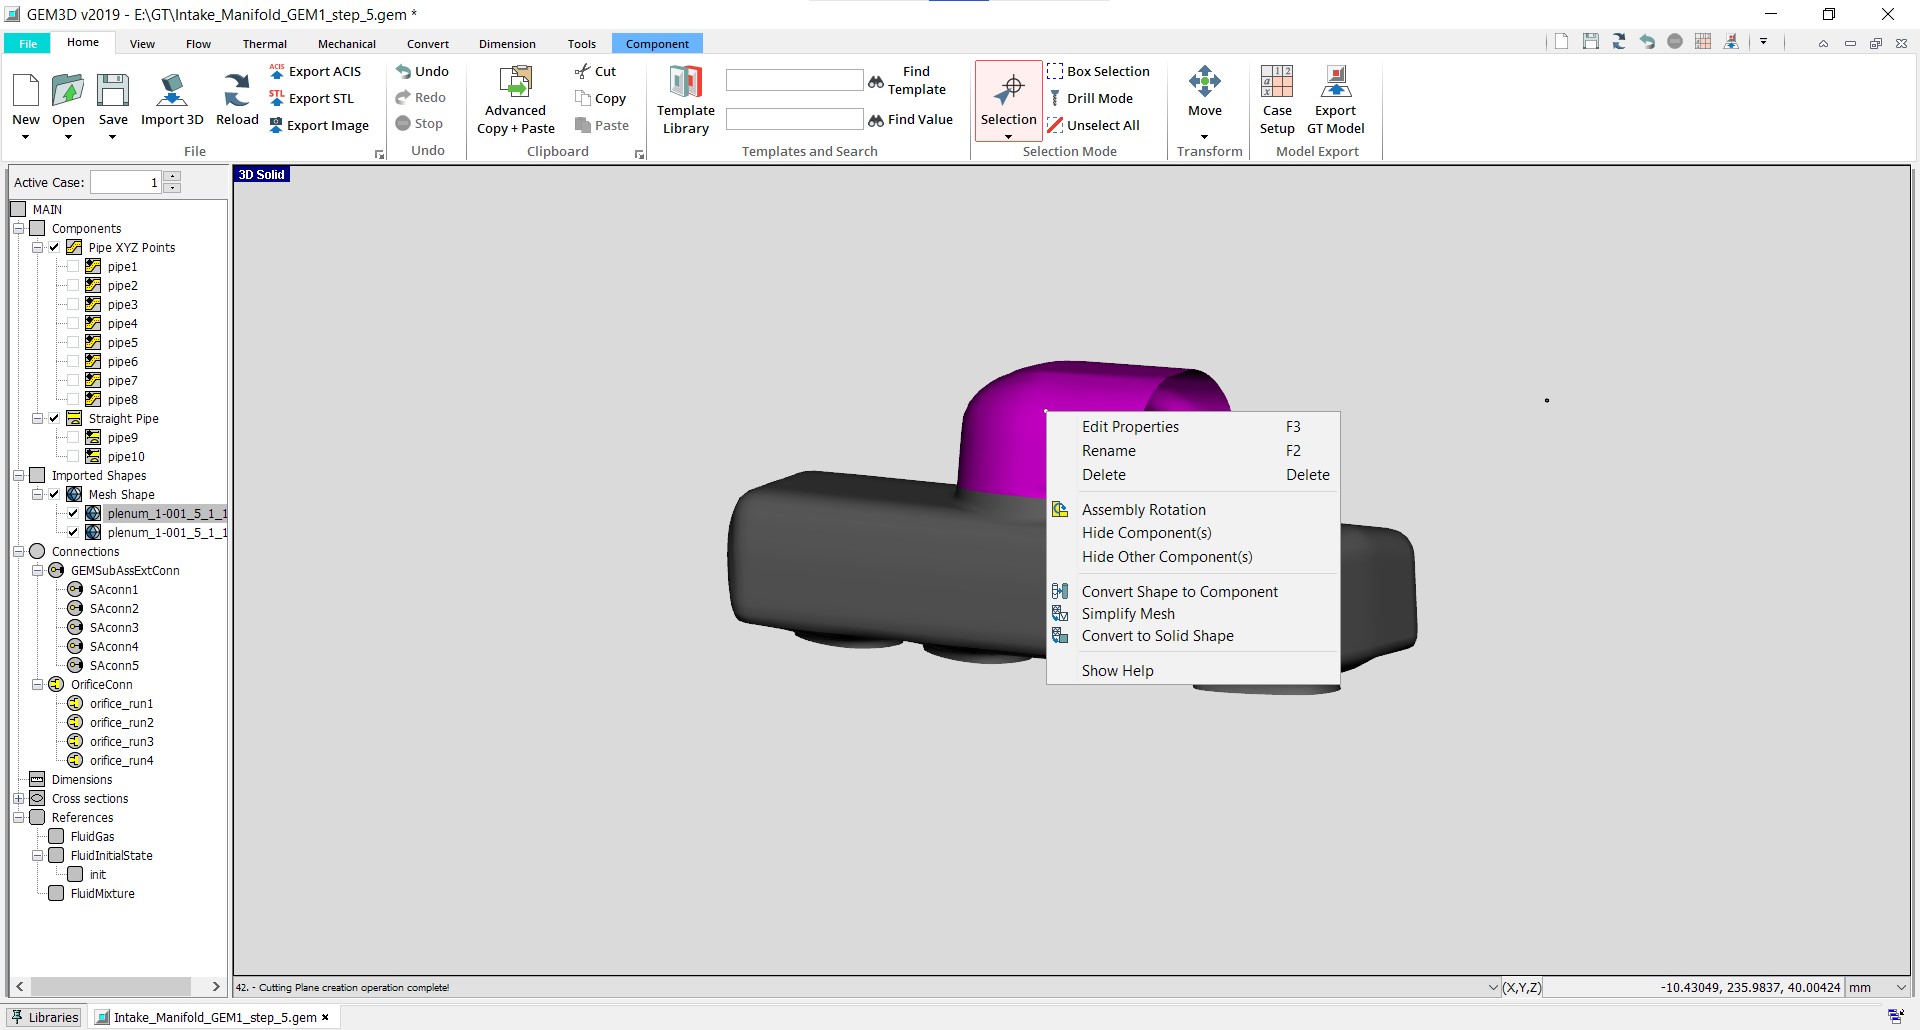Open the quick-access toolbar customize dropdown
Screen dimensions: 1920x1030
click(1763, 42)
